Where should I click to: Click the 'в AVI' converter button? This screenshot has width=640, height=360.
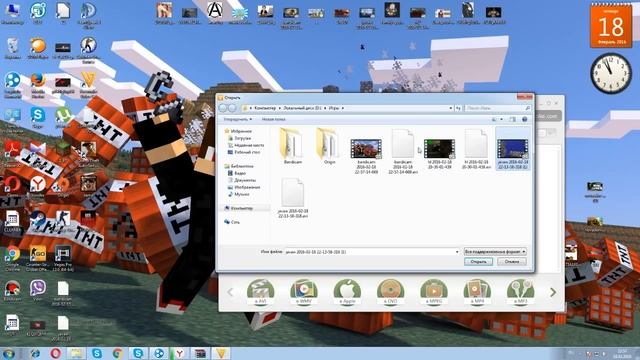coord(260,292)
